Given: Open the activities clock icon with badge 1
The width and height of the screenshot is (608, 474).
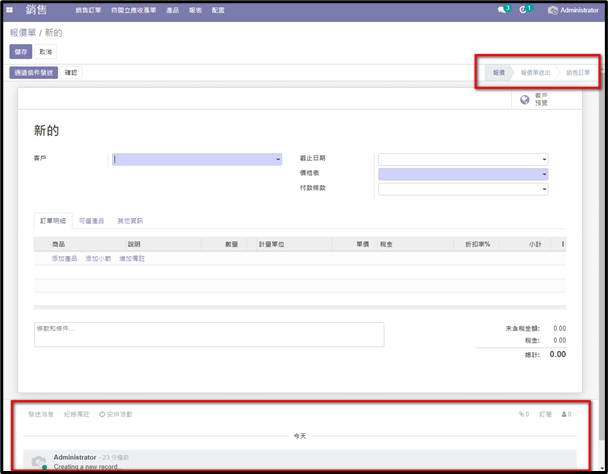Looking at the screenshot, I should 523,10.
